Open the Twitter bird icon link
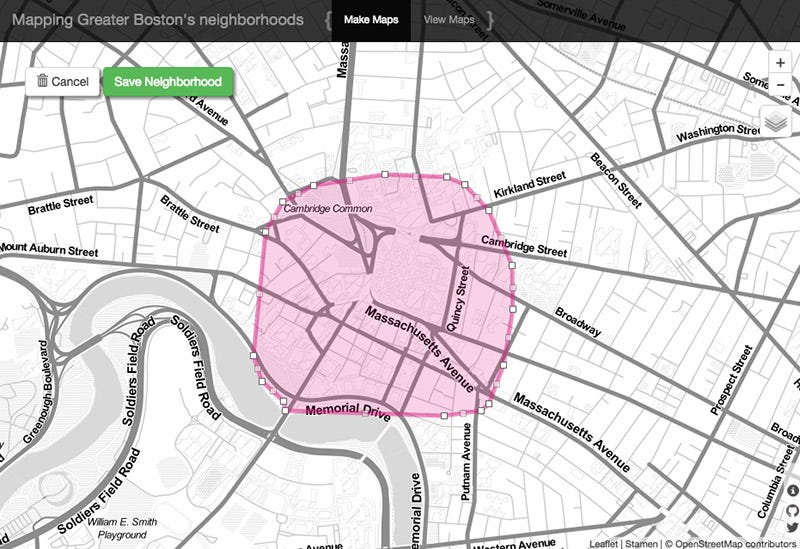800x549 pixels. click(792, 528)
